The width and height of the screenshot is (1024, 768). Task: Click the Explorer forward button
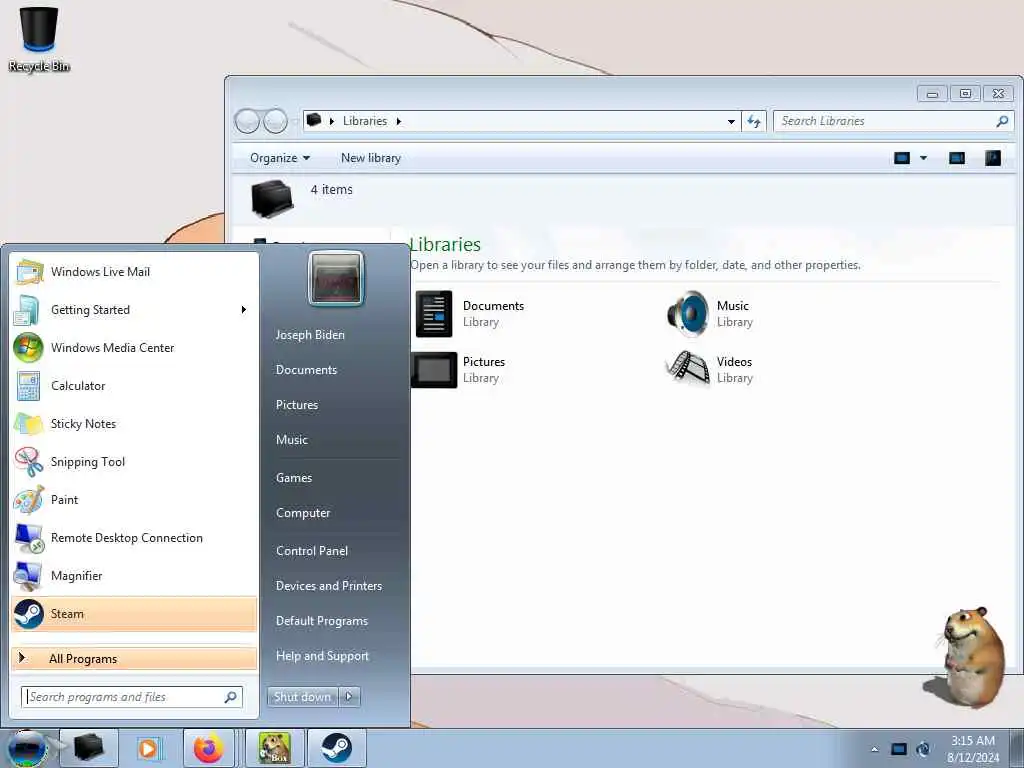[x=276, y=121]
